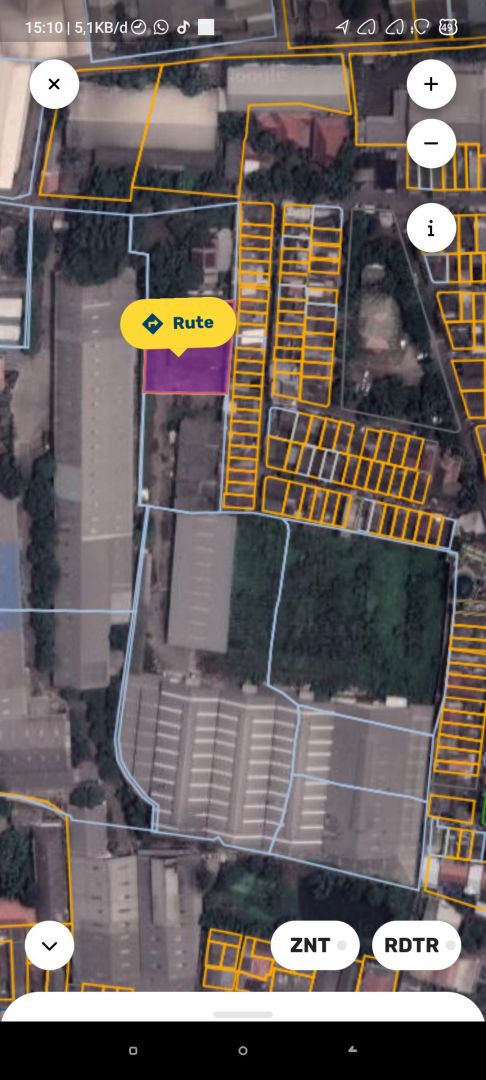Image resolution: width=486 pixels, height=1080 pixels.
Task: Tap the clock time 15:10
Action: 44,28
